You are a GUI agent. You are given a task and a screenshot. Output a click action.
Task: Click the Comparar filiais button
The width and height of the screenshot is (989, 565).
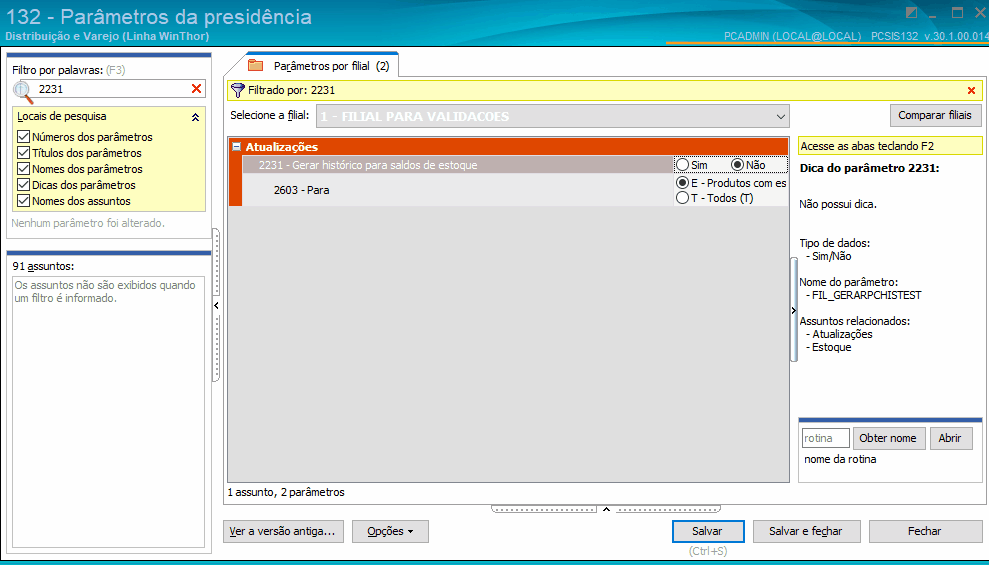tap(935, 115)
